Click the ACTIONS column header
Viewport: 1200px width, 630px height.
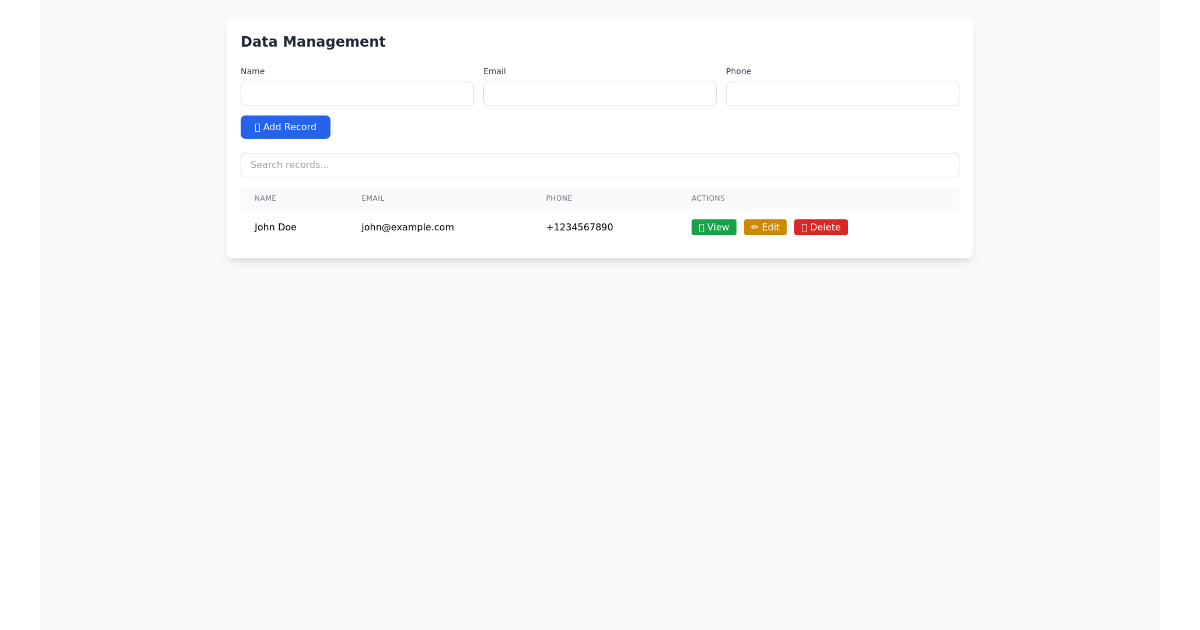708,198
